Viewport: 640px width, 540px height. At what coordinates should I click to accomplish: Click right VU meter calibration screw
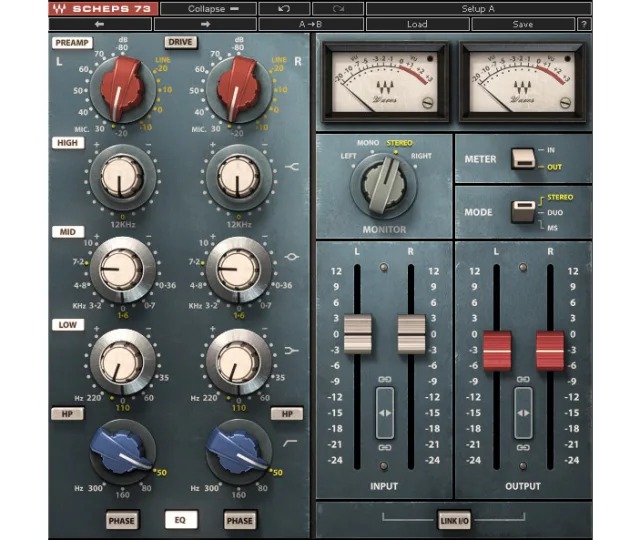565,102
